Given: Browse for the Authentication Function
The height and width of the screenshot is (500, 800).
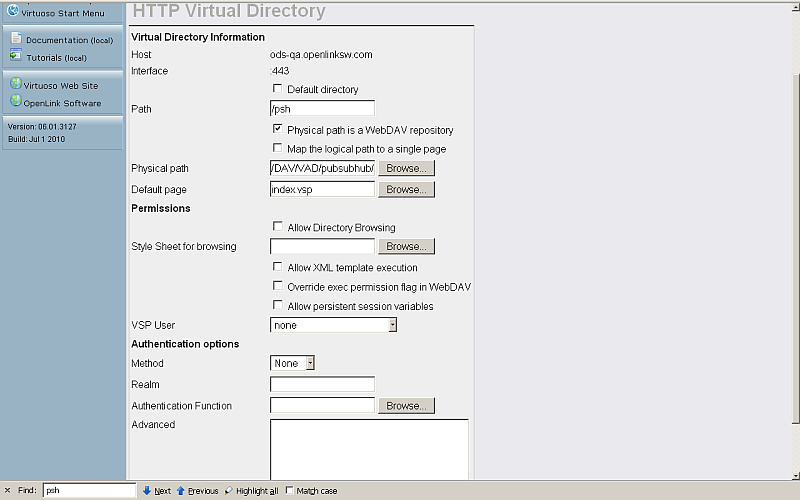Looking at the screenshot, I should [406, 406].
